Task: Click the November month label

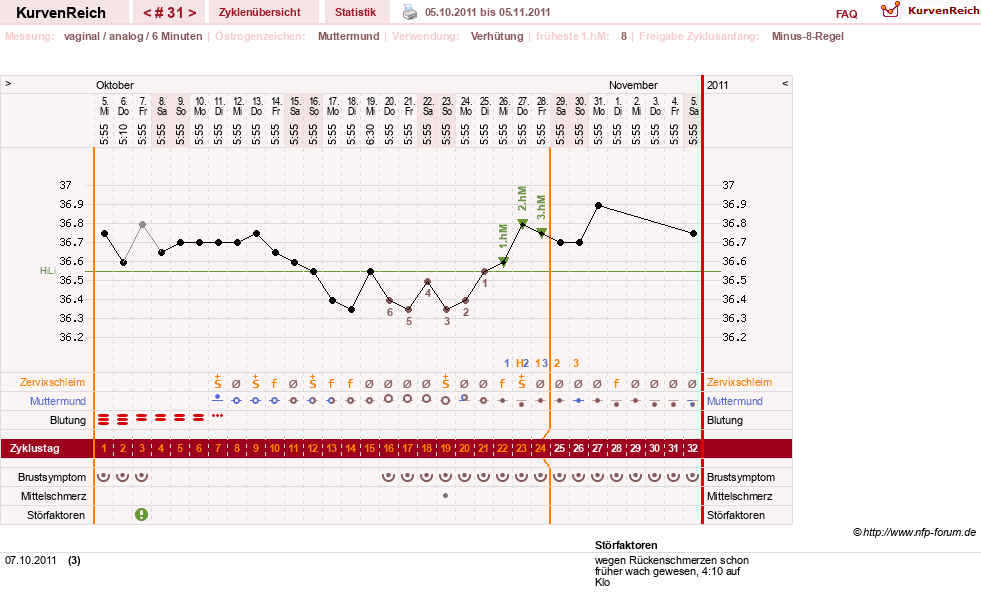Action: [x=633, y=85]
